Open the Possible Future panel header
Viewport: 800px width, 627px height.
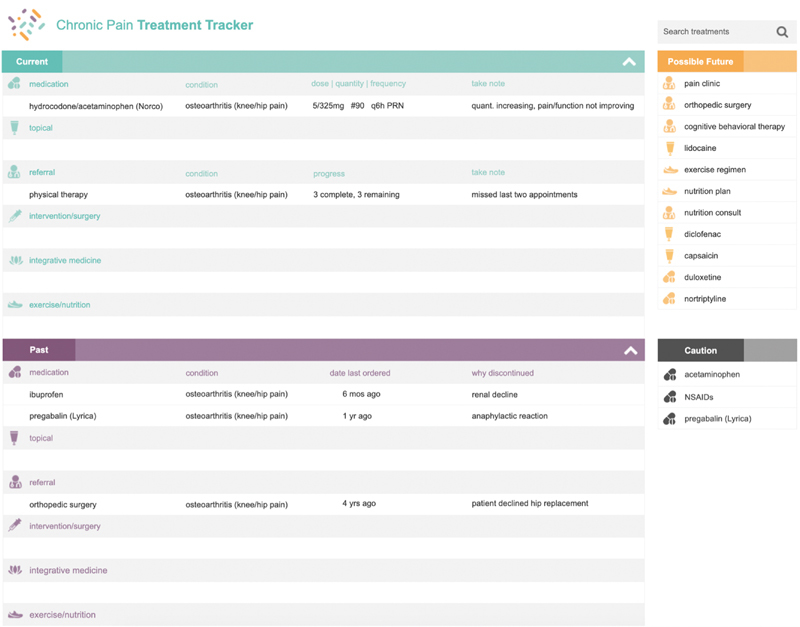pos(700,62)
